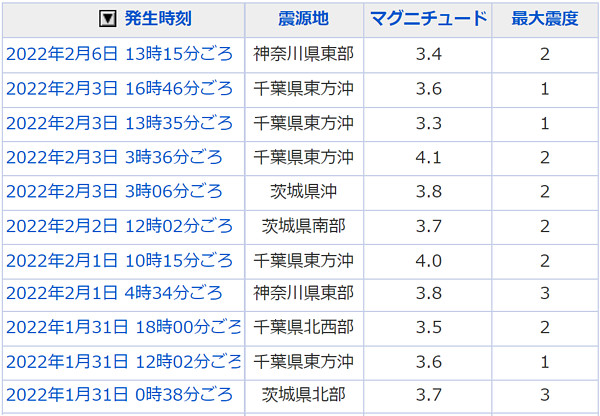Select the 茨城県沖 epicenter cell
This screenshot has width=600, height=416.
pos(303,191)
